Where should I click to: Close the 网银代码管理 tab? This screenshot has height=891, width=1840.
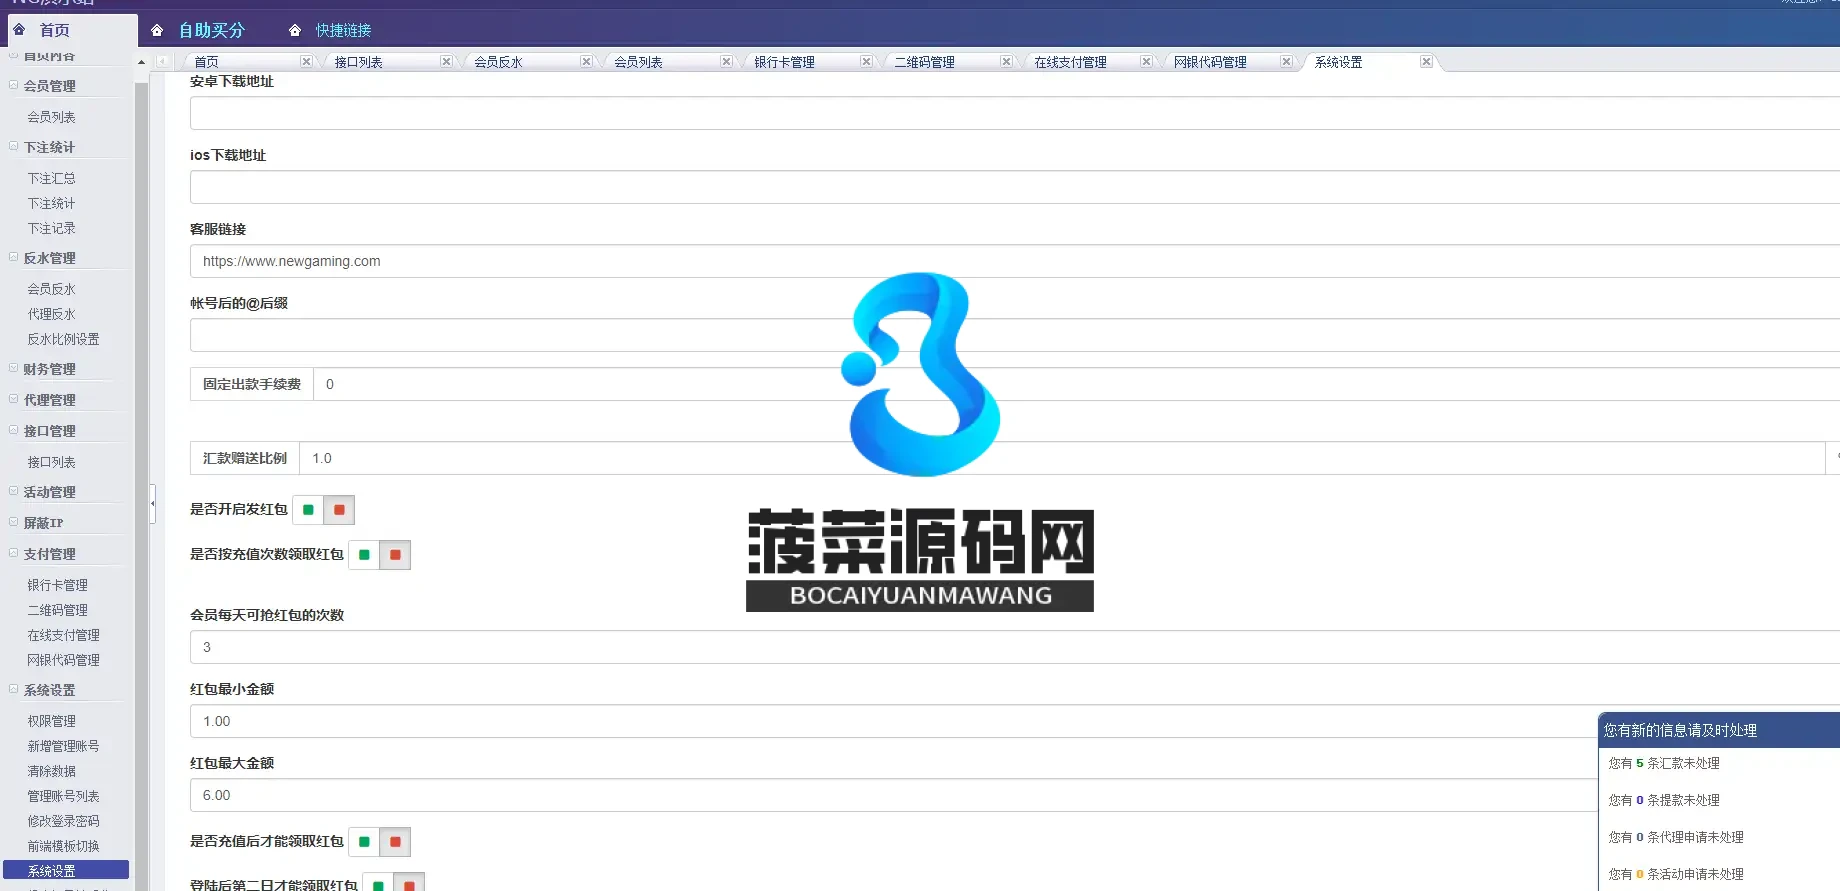1286,62
